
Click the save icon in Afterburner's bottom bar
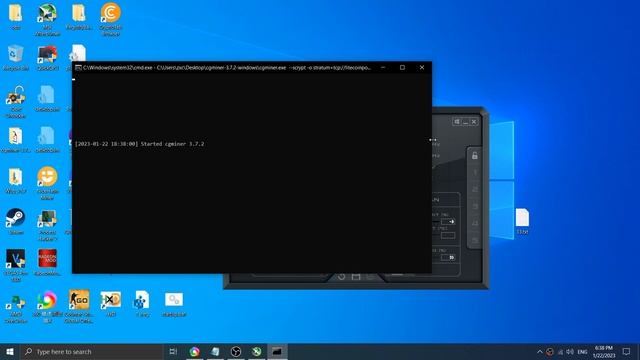356,277
